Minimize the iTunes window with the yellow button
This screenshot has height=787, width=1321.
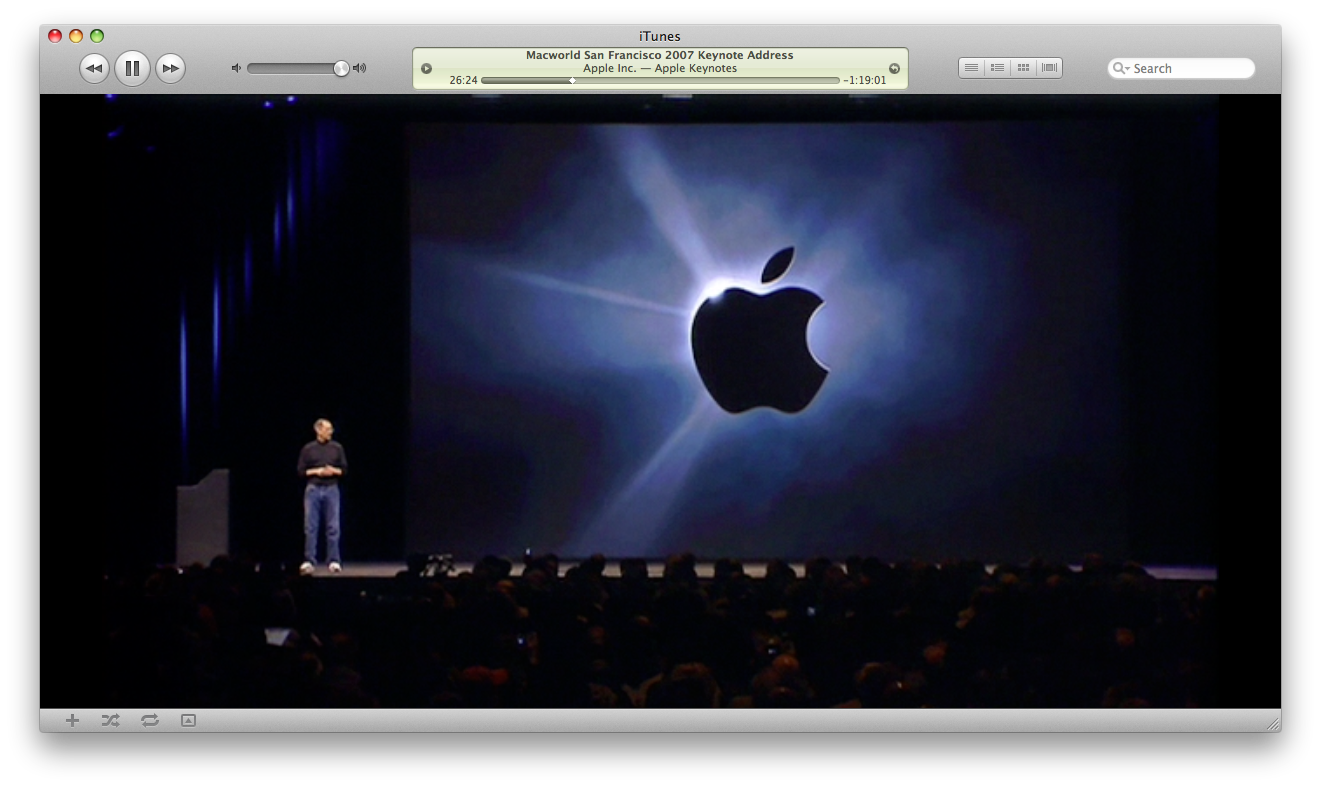[76, 36]
